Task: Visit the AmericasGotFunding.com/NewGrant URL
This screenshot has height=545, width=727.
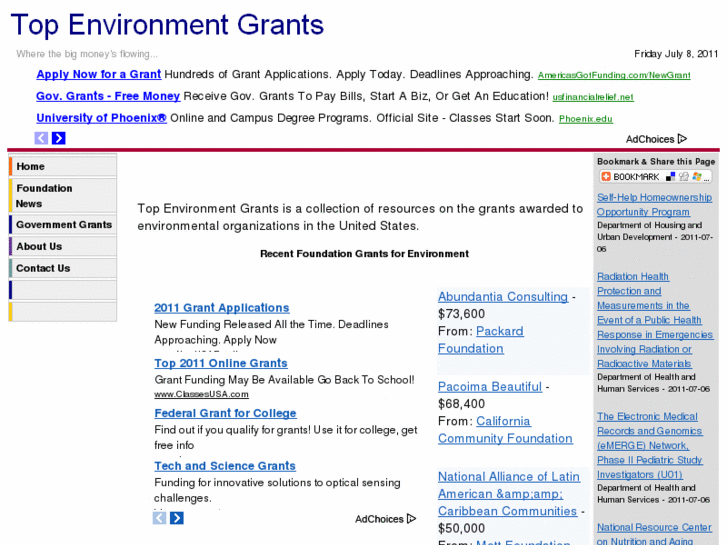Action: (614, 75)
